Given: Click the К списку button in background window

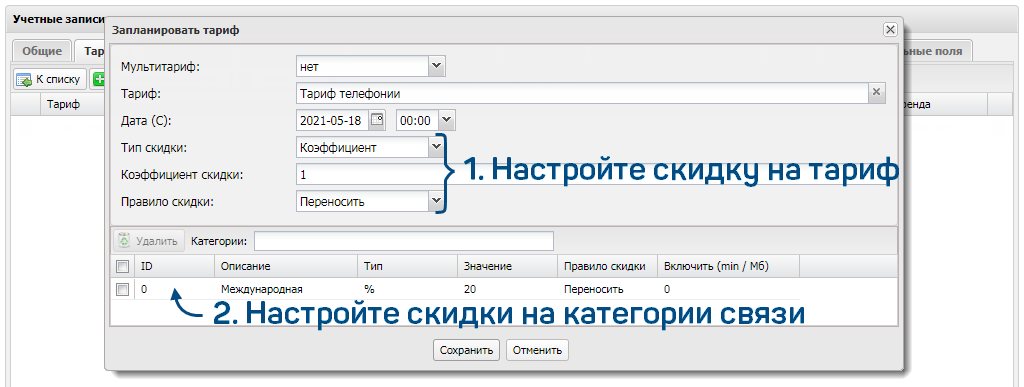Looking at the screenshot, I should 50,80.
